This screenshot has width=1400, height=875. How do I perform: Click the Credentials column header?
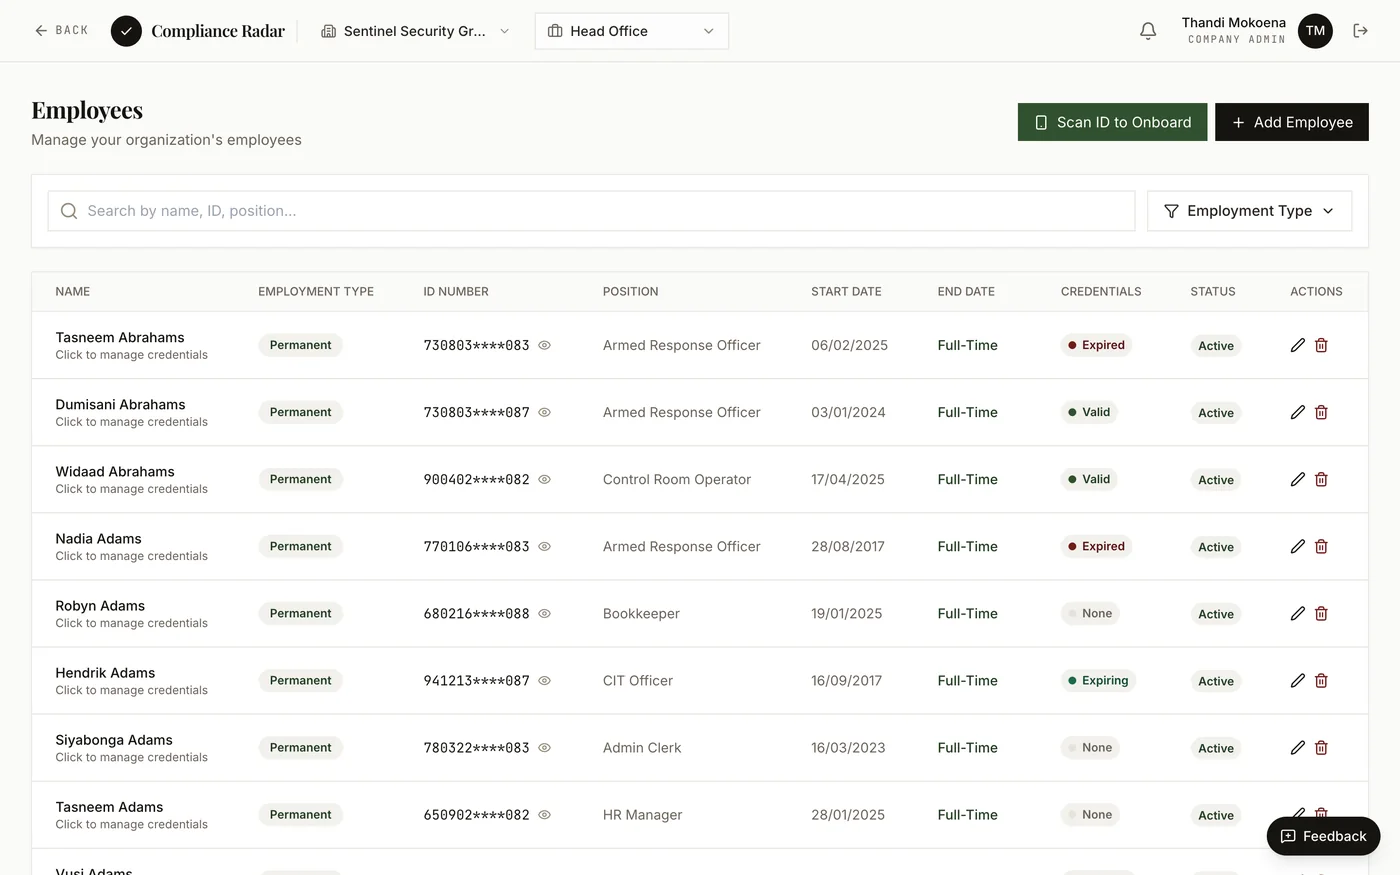(x=1101, y=292)
